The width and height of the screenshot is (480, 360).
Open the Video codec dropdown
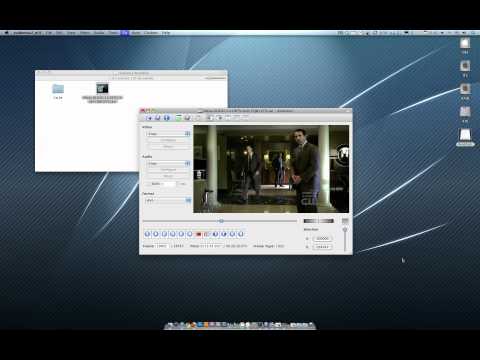click(x=168, y=134)
